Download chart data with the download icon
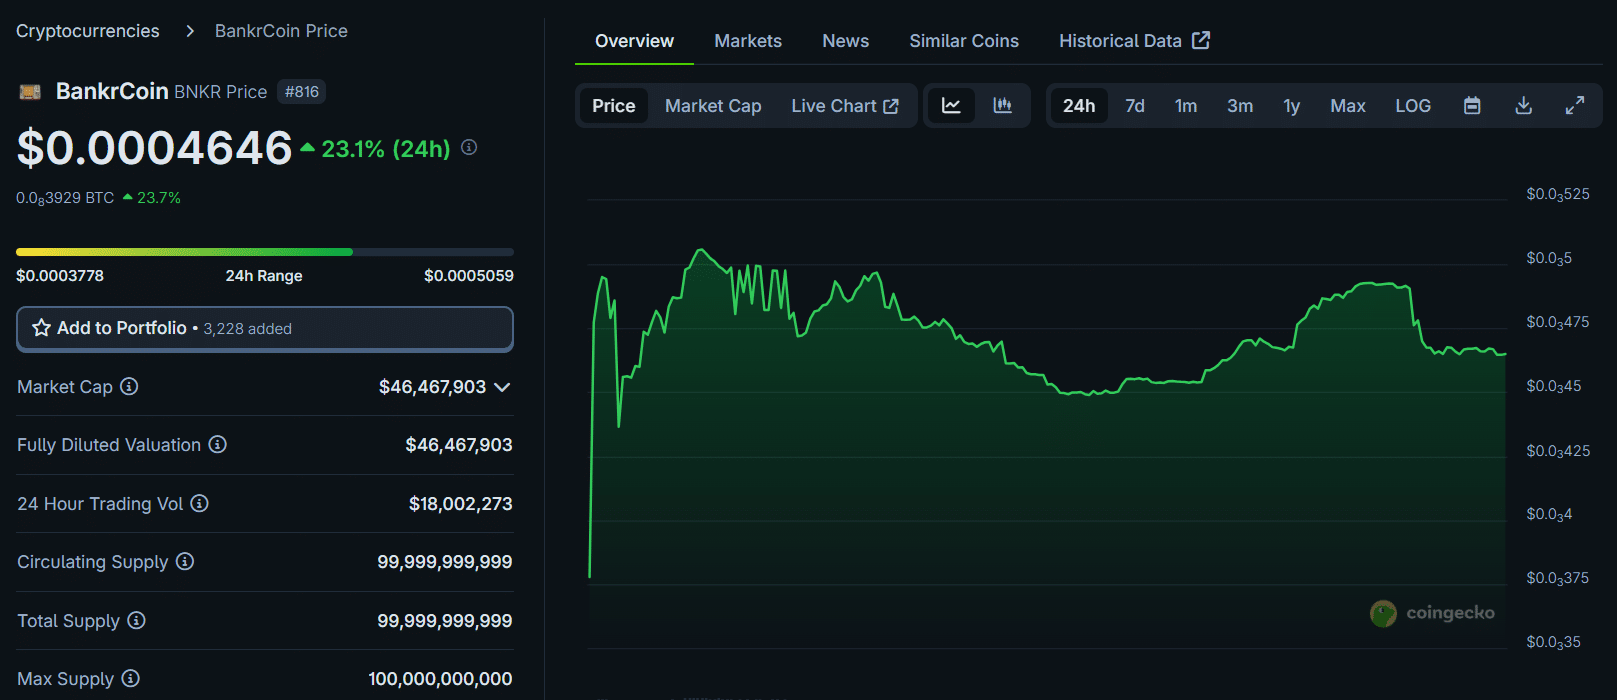Image resolution: width=1617 pixels, height=700 pixels. [x=1524, y=106]
